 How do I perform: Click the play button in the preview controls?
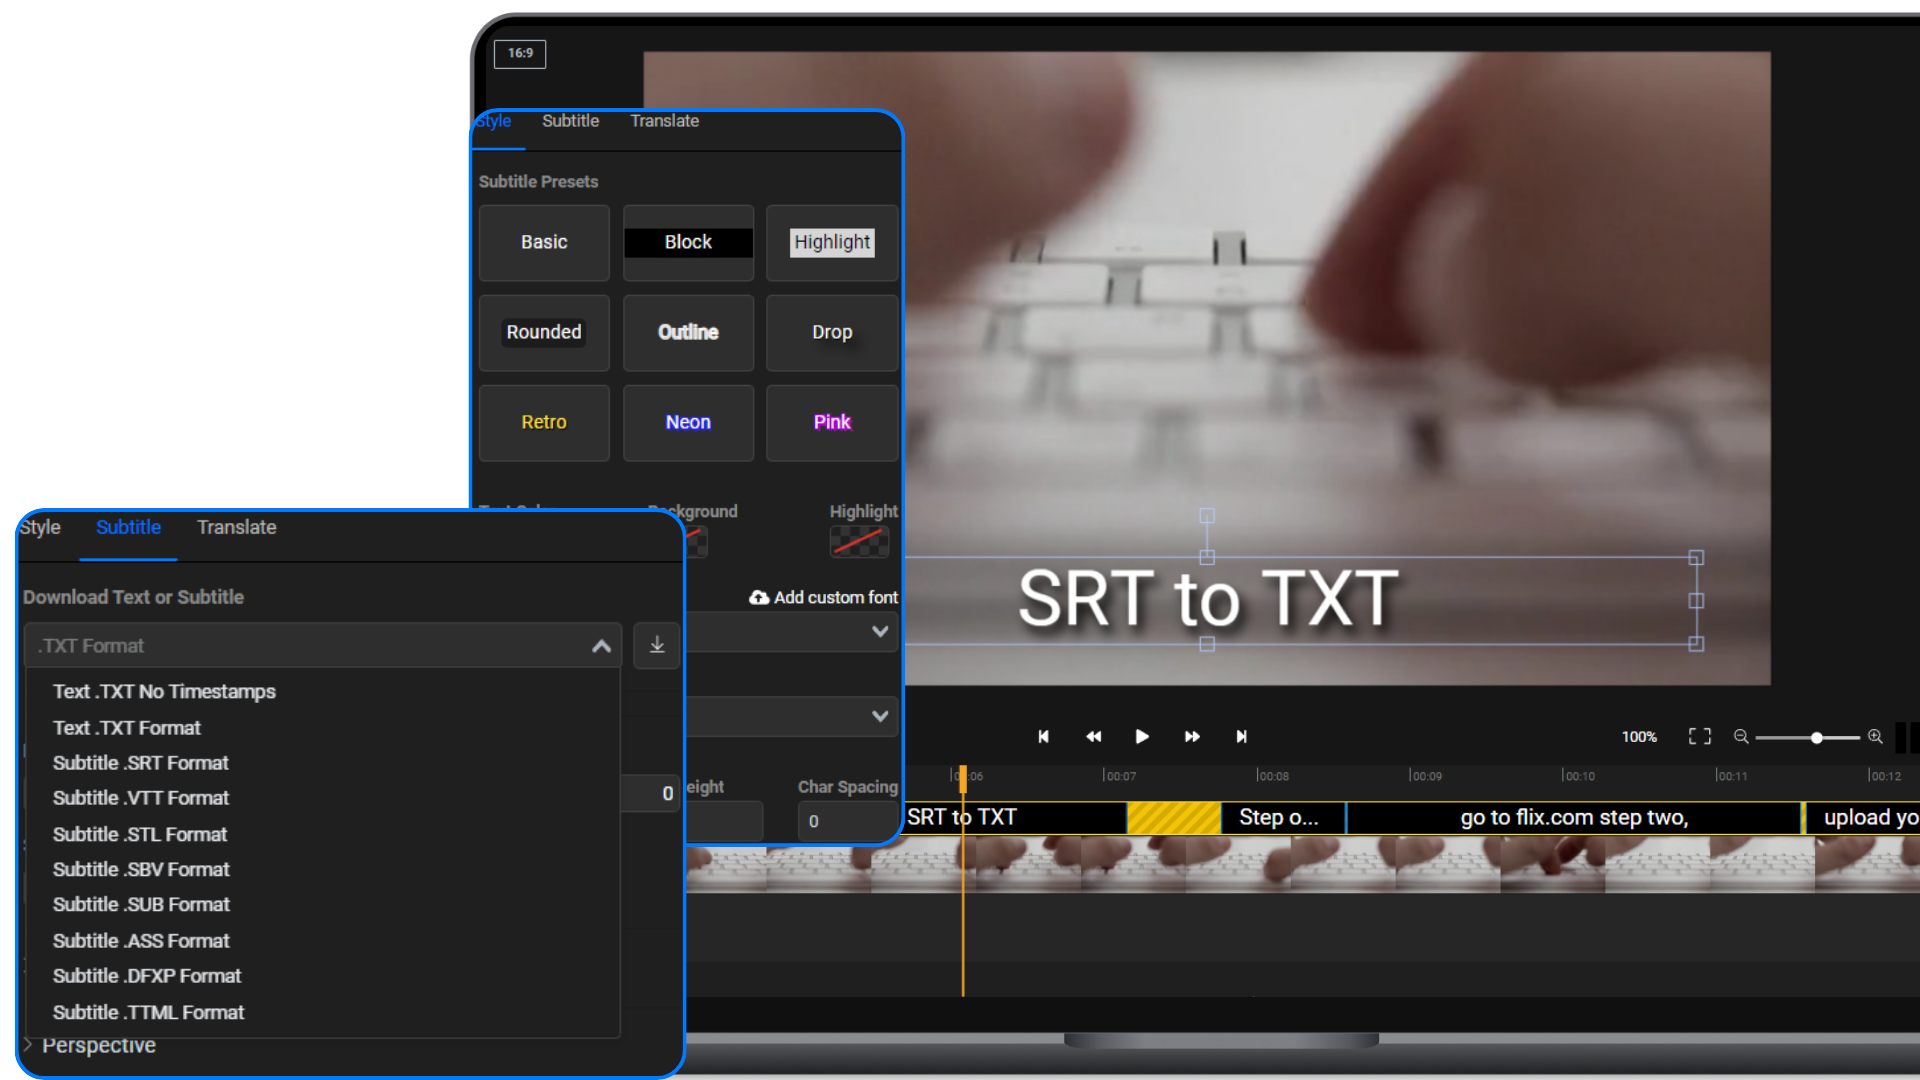(x=1142, y=736)
